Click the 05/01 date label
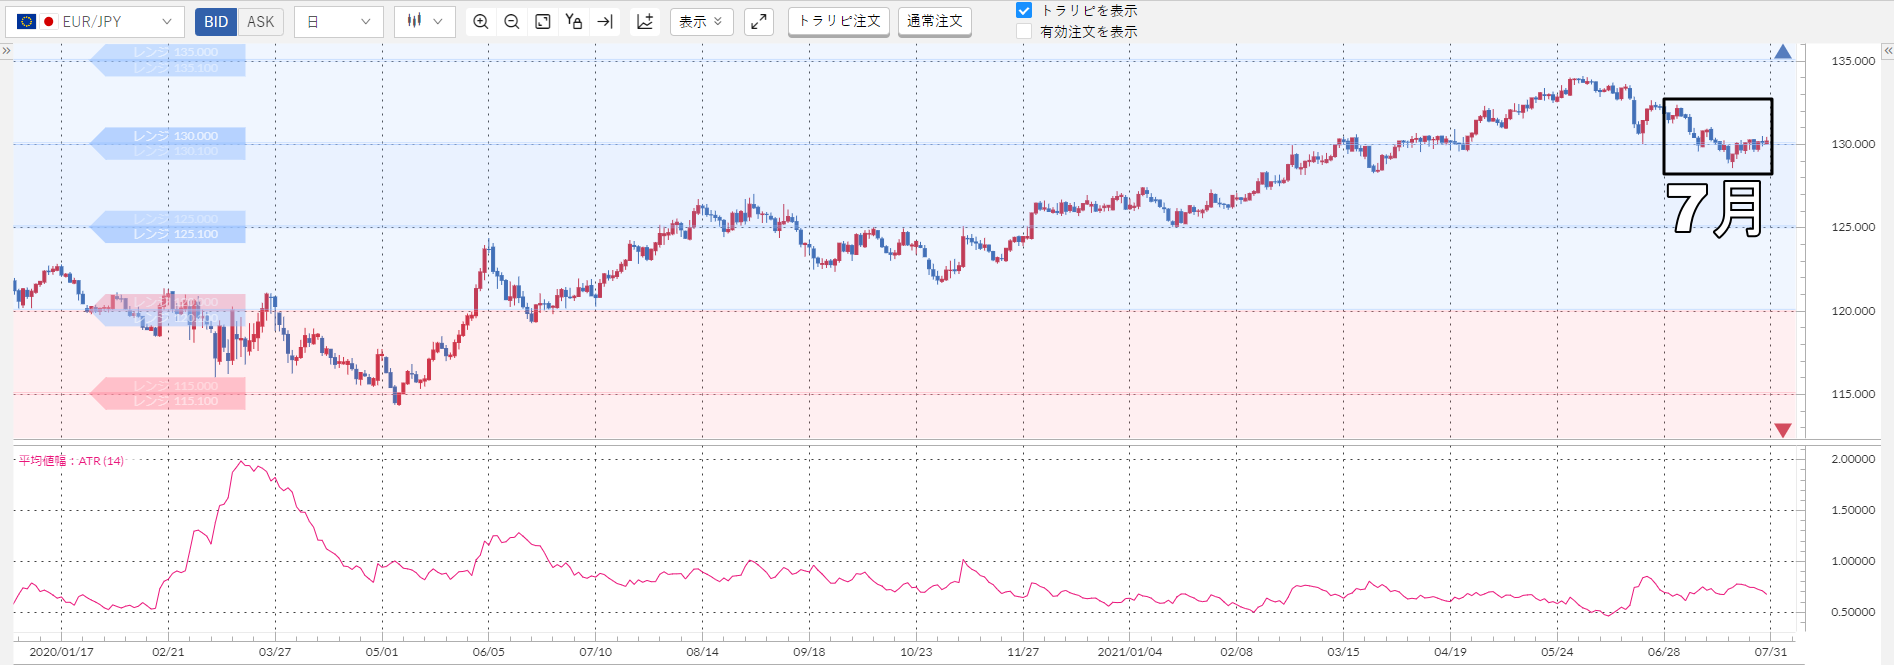The width and height of the screenshot is (1894, 665). point(382,652)
